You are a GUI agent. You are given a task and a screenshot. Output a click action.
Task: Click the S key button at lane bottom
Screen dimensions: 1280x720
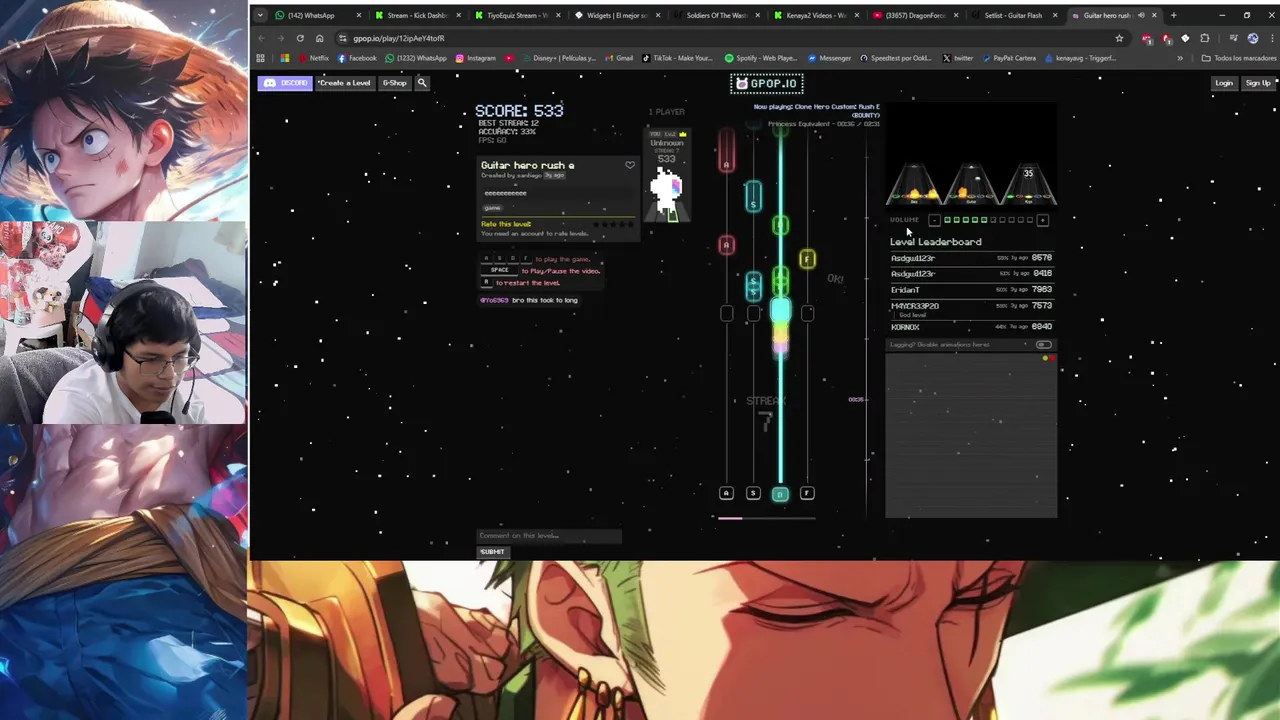click(754, 493)
